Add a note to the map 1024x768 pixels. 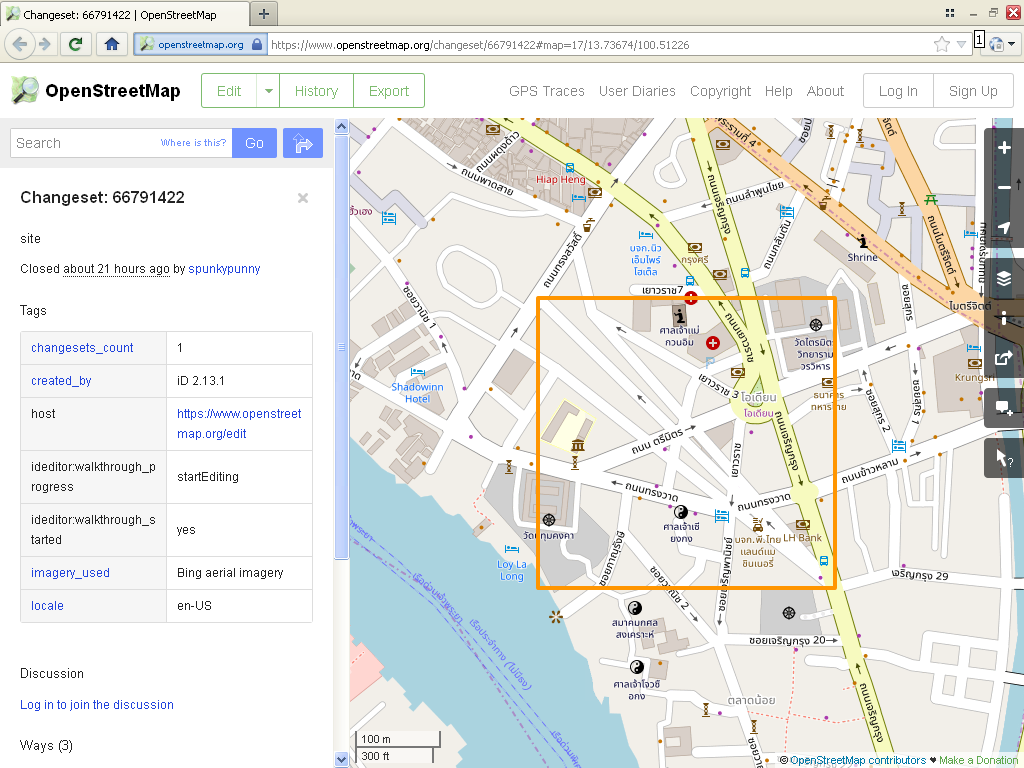point(1004,408)
